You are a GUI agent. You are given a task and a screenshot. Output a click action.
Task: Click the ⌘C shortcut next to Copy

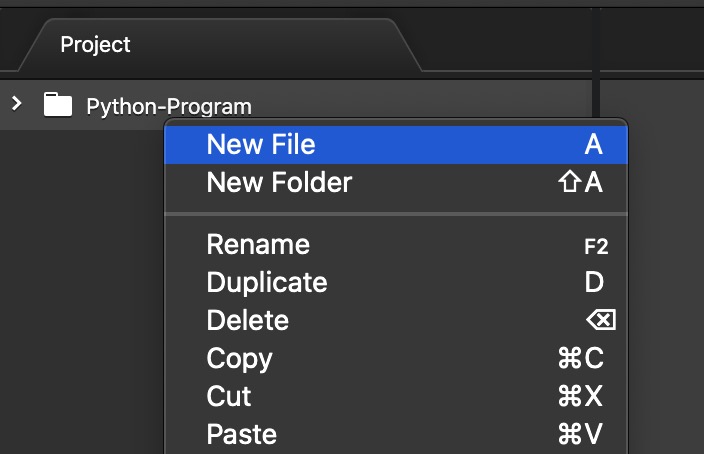[x=580, y=359]
